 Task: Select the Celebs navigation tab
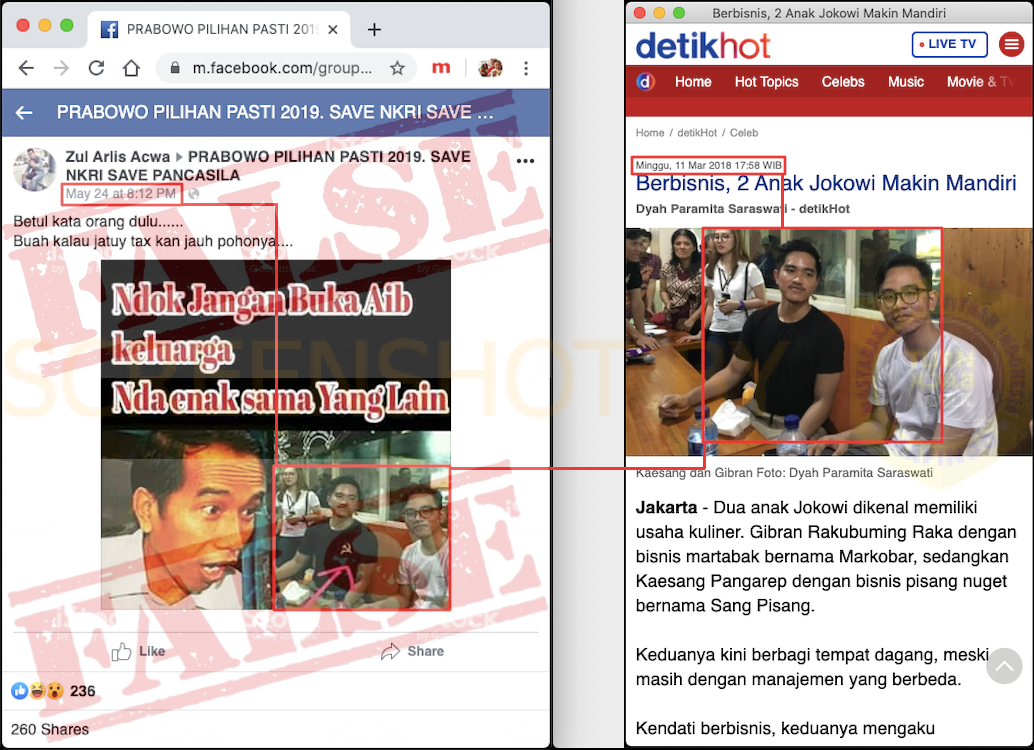click(x=843, y=82)
